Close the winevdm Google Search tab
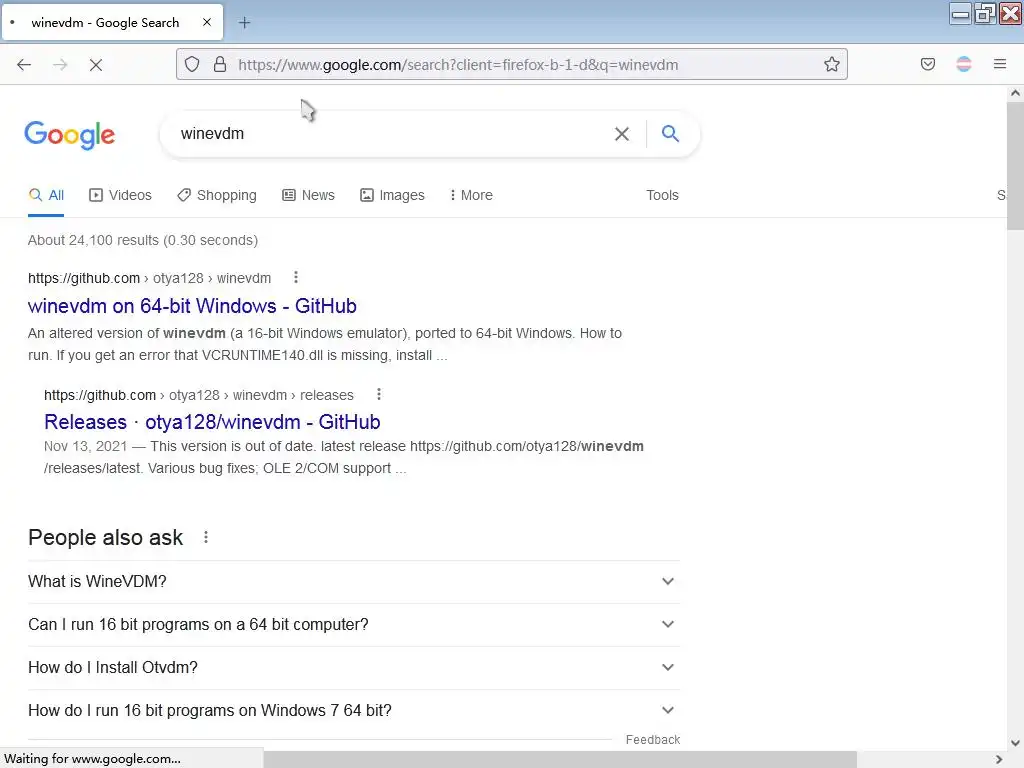 tap(207, 22)
